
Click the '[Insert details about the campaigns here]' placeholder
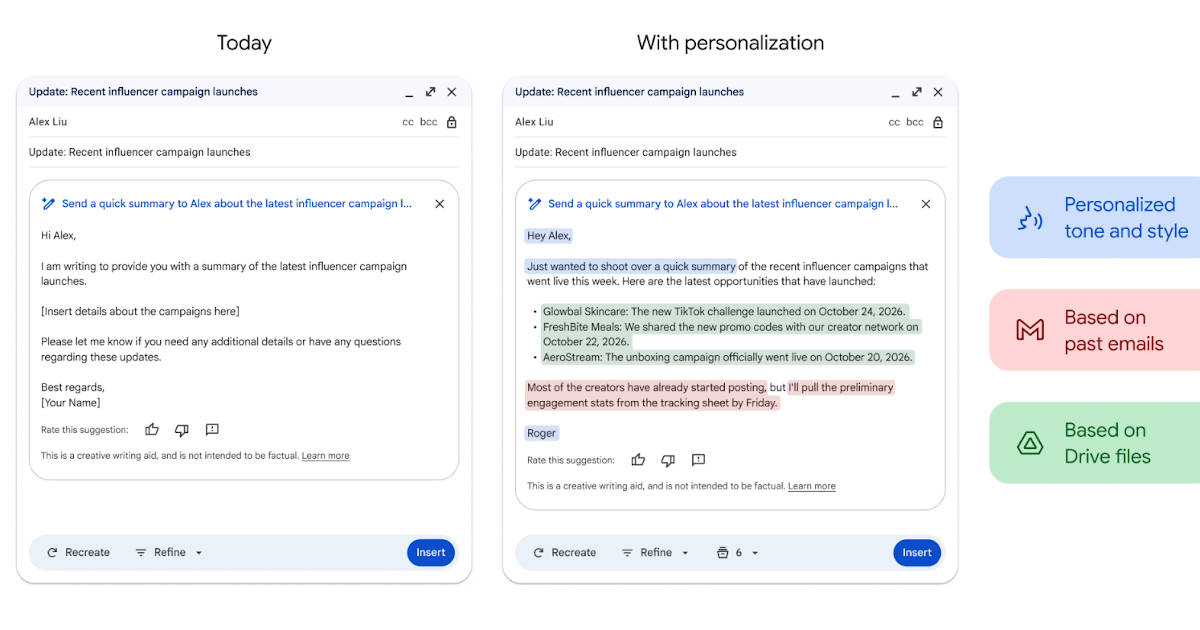pos(140,312)
